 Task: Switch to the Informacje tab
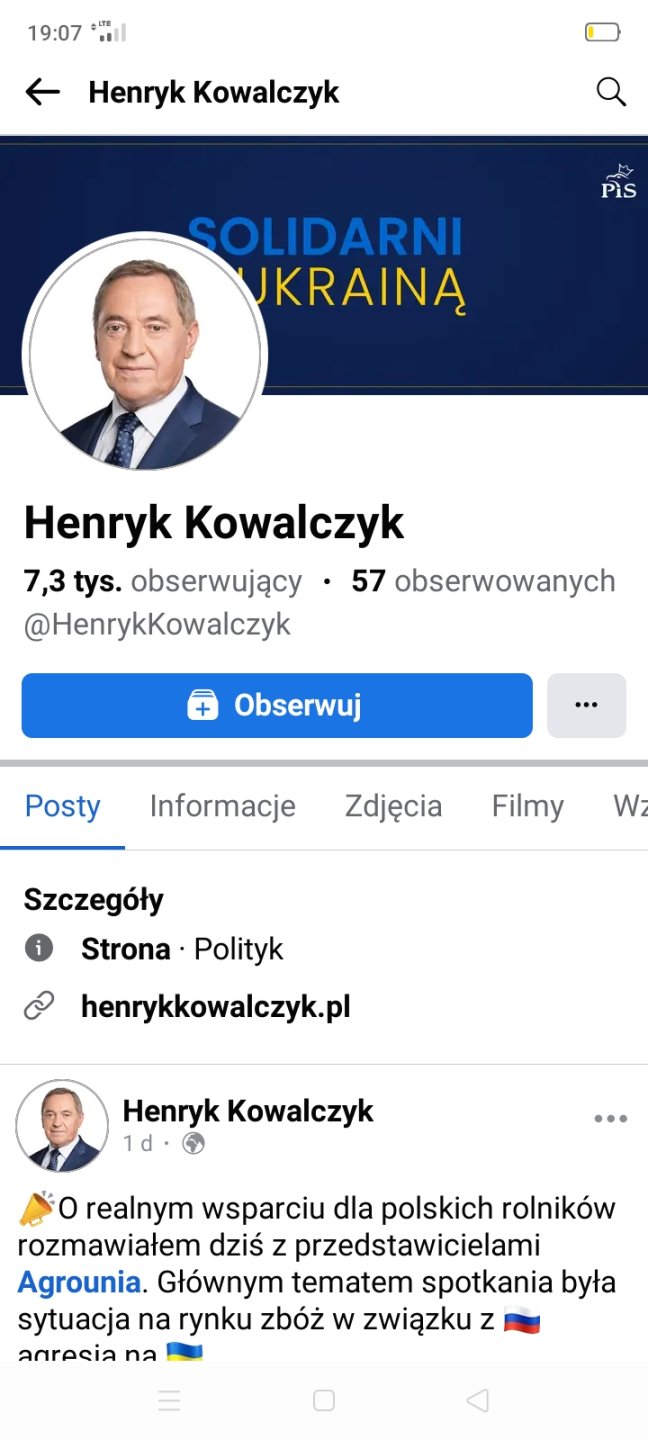(x=223, y=806)
